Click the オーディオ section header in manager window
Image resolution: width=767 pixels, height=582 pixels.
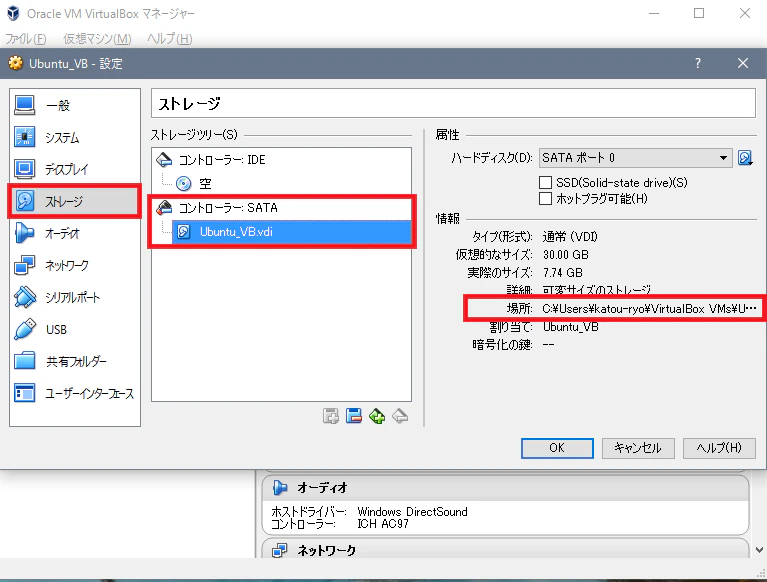505,488
